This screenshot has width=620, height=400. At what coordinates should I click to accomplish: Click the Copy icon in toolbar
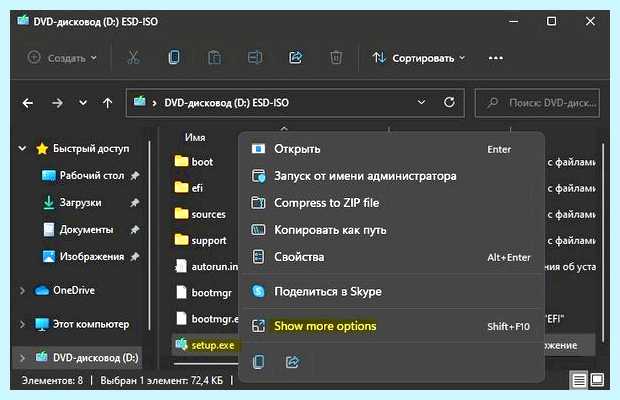coord(174,58)
